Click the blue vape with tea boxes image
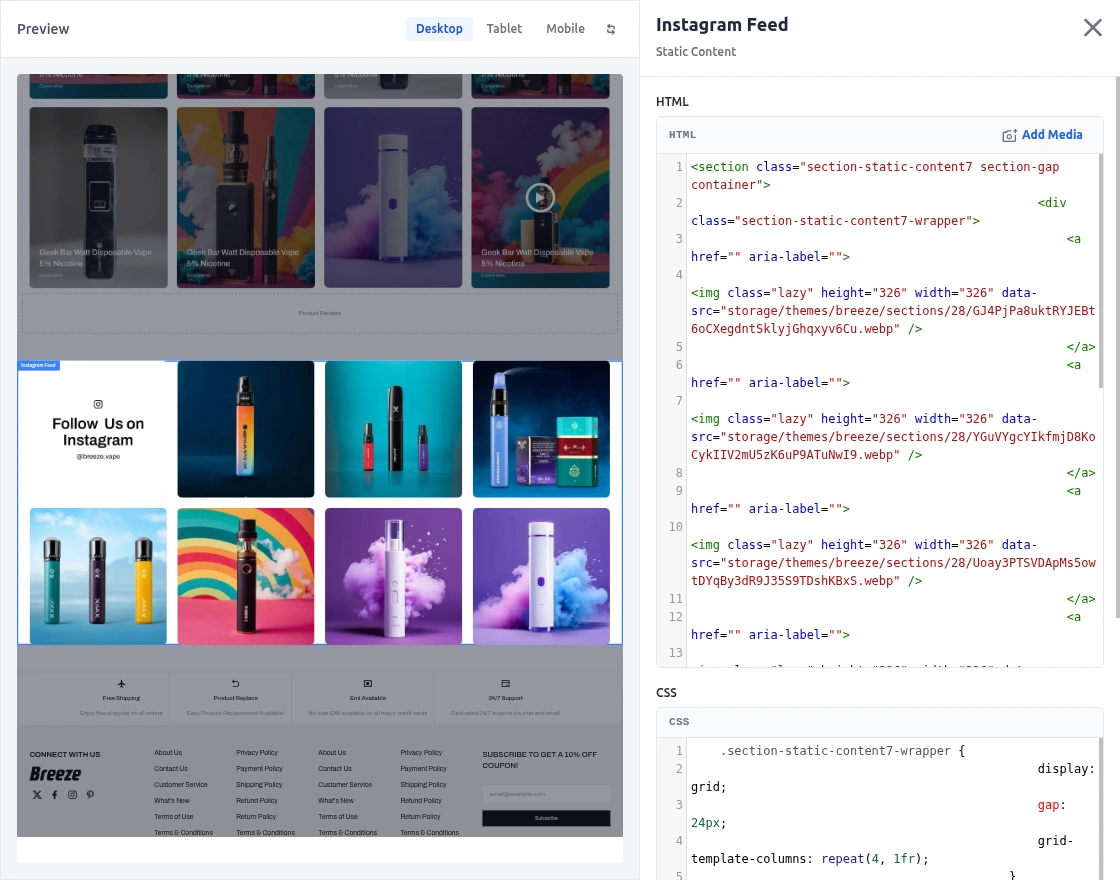Viewport: 1120px width, 880px height. [x=541, y=429]
